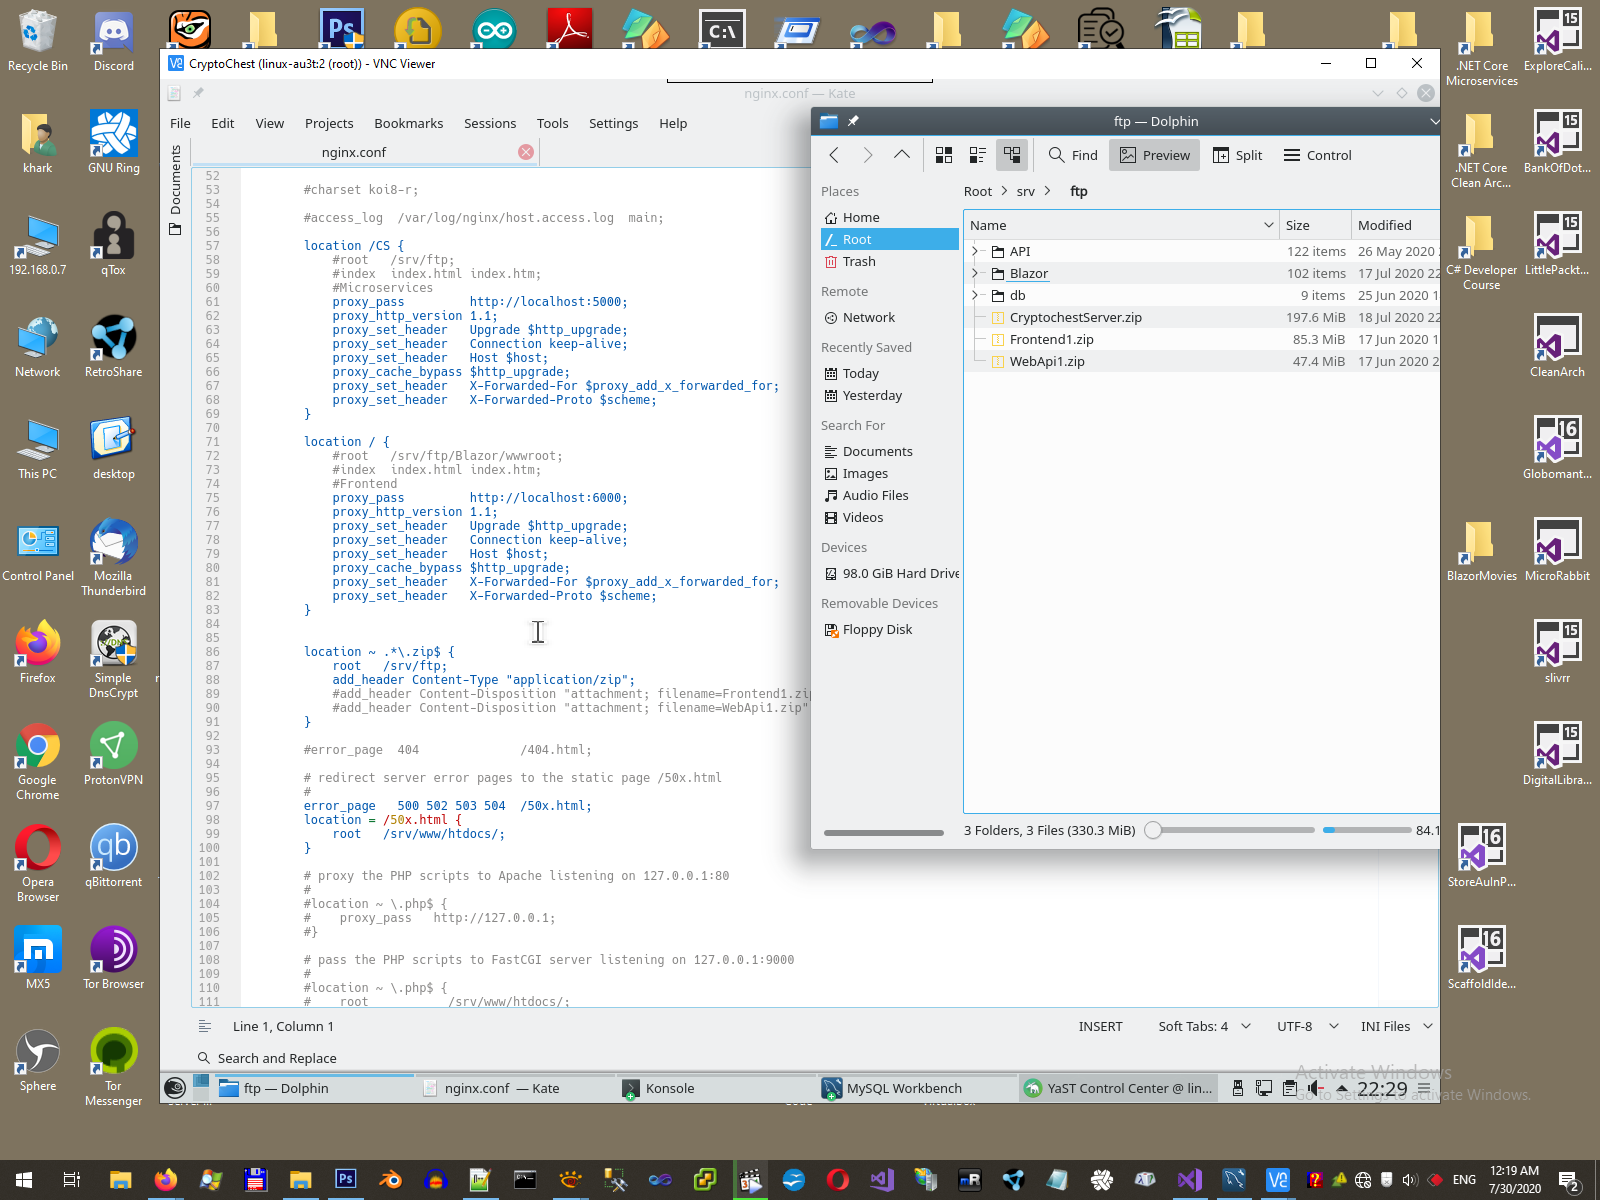Open Firefox from the Windows taskbar
The image size is (1600, 1200).
click(x=165, y=1180)
